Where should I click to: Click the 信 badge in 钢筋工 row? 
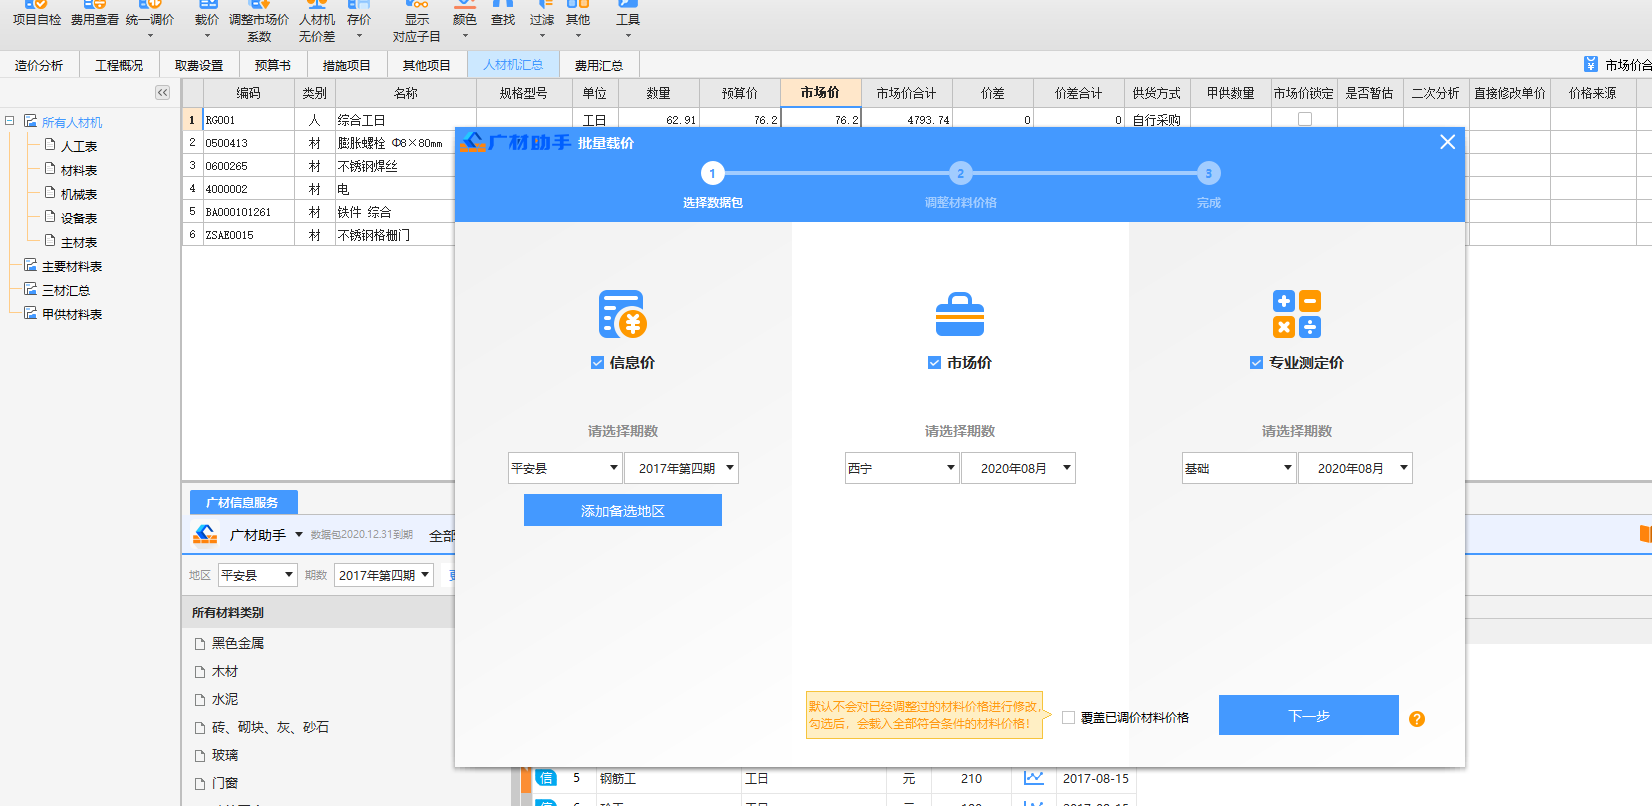(x=546, y=778)
